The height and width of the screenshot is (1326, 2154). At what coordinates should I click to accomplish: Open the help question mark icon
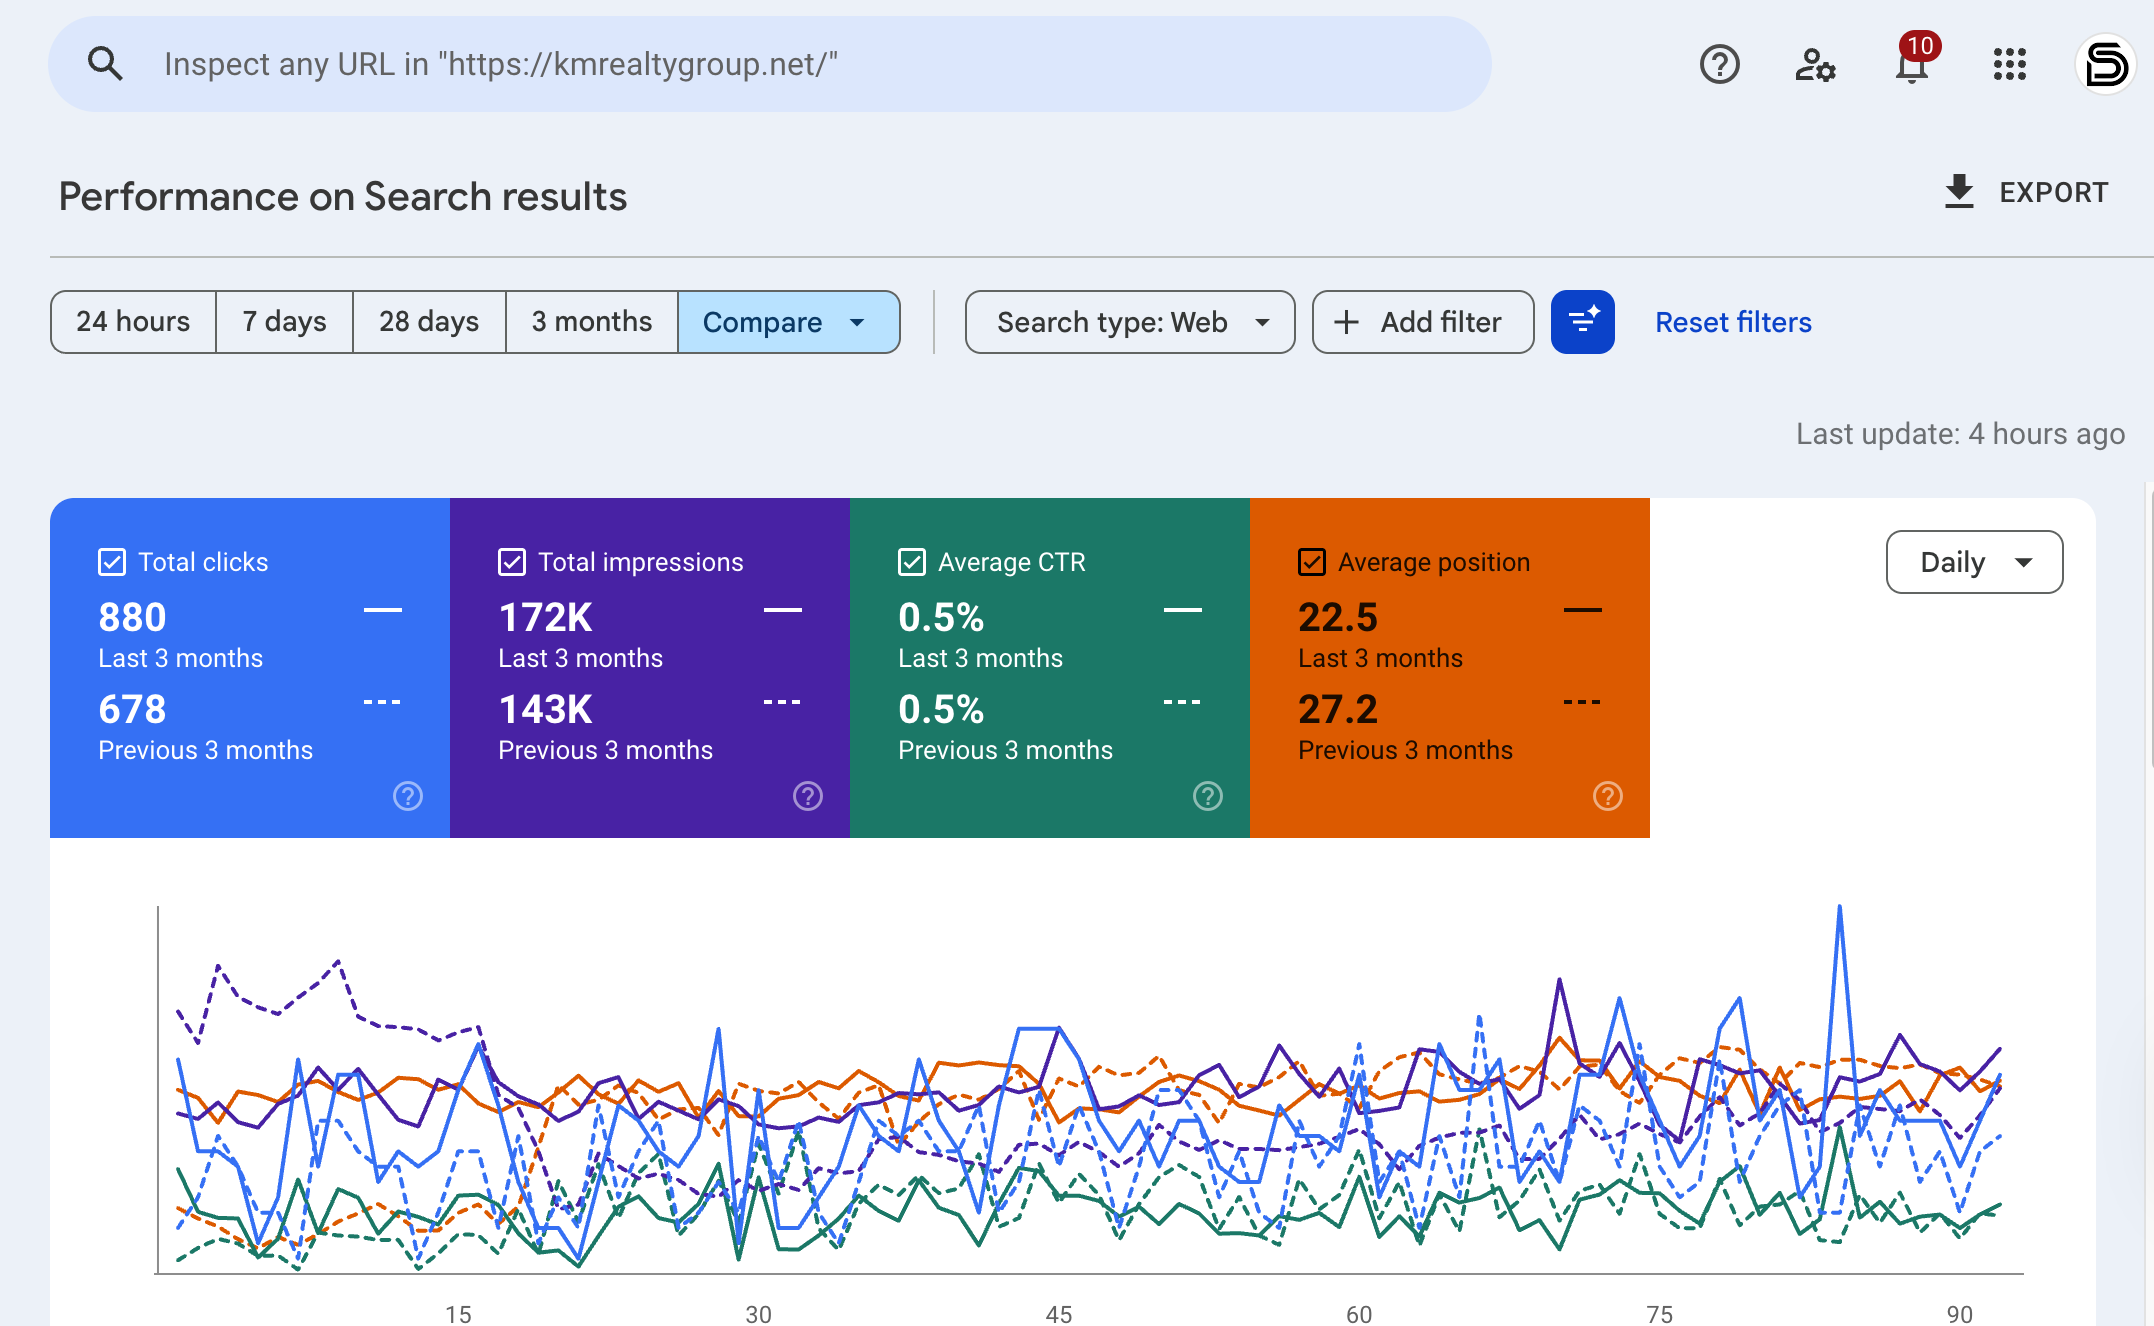pos(1719,65)
